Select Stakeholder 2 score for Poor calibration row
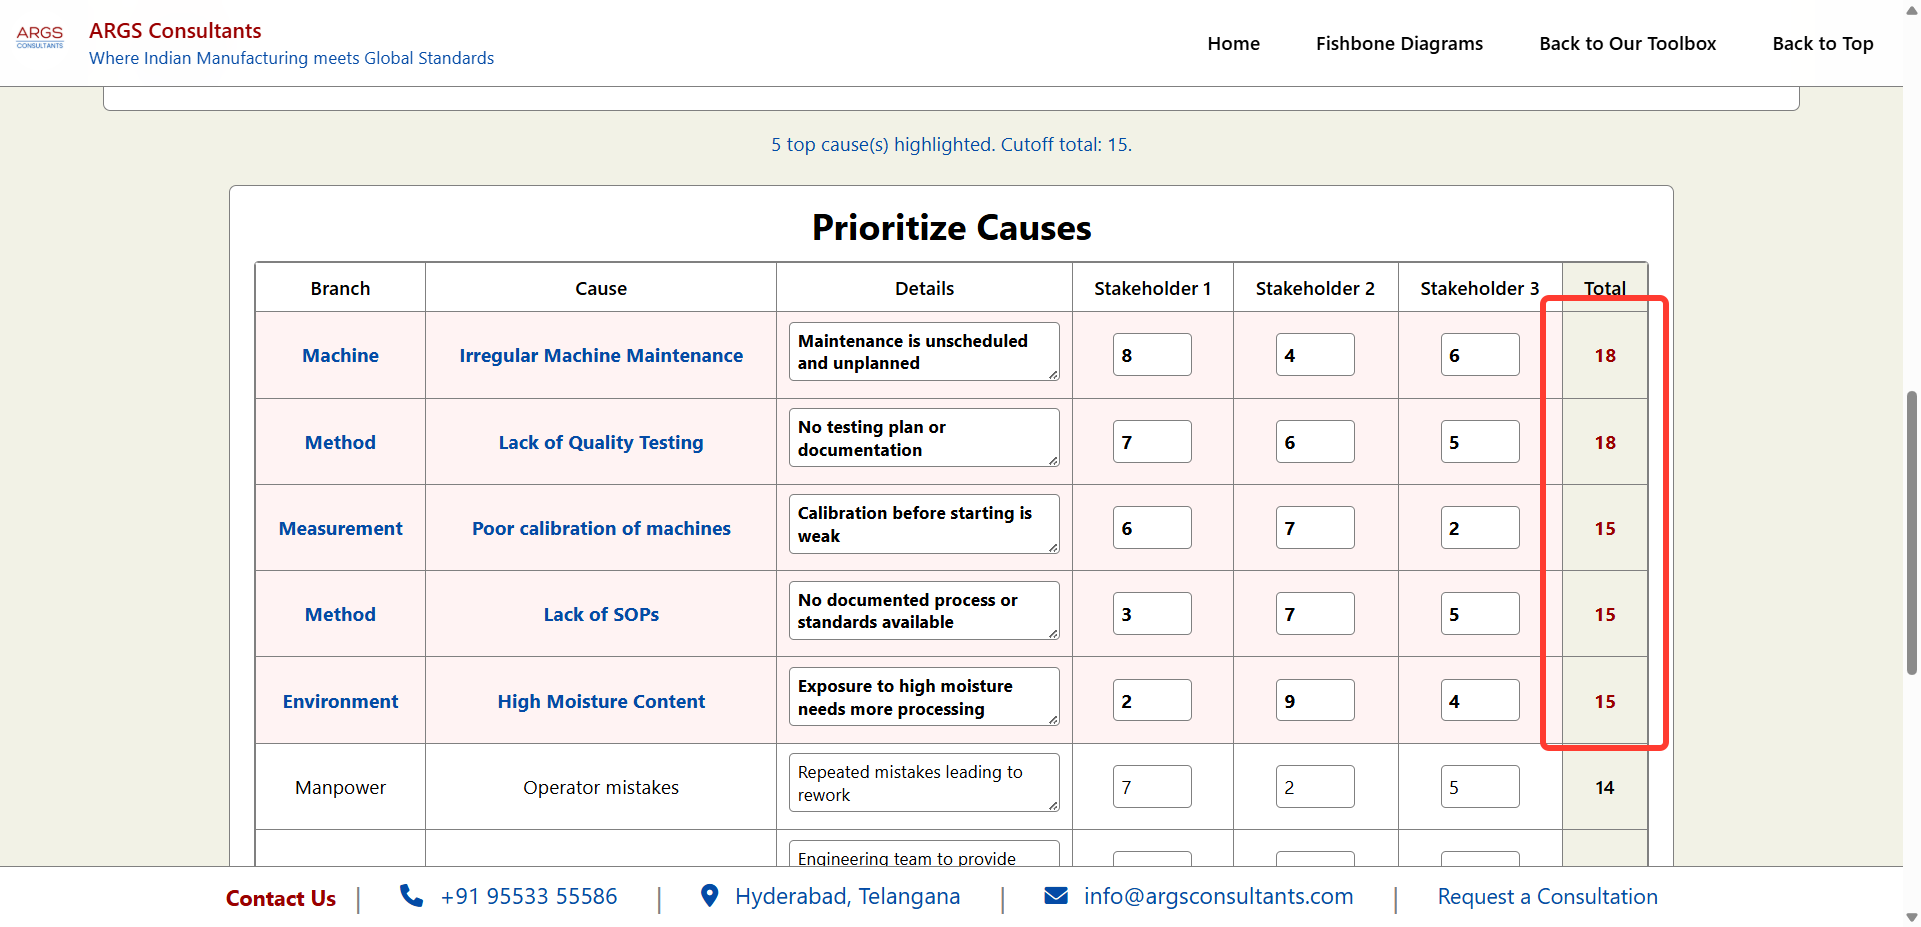This screenshot has height=927, width=1921. point(1315,528)
